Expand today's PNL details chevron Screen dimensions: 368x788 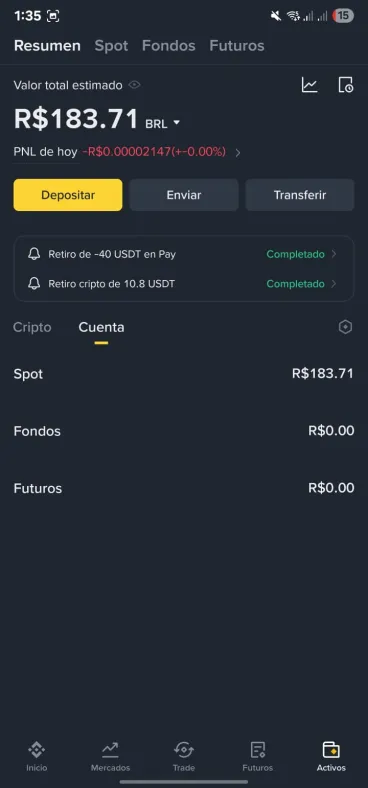pos(238,153)
